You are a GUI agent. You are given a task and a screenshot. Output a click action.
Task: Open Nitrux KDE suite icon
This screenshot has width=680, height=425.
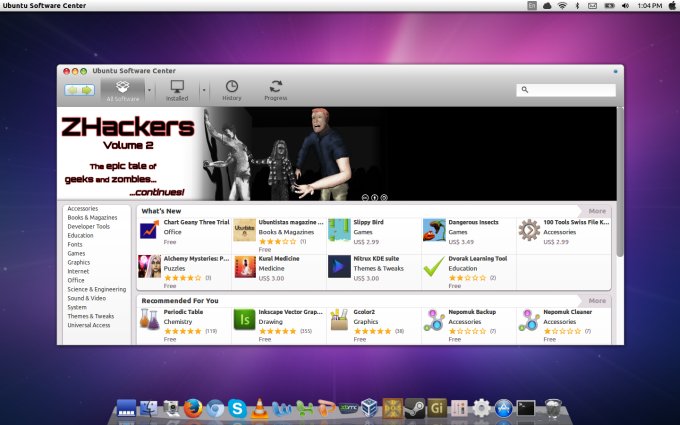click(x=339, y=266)
